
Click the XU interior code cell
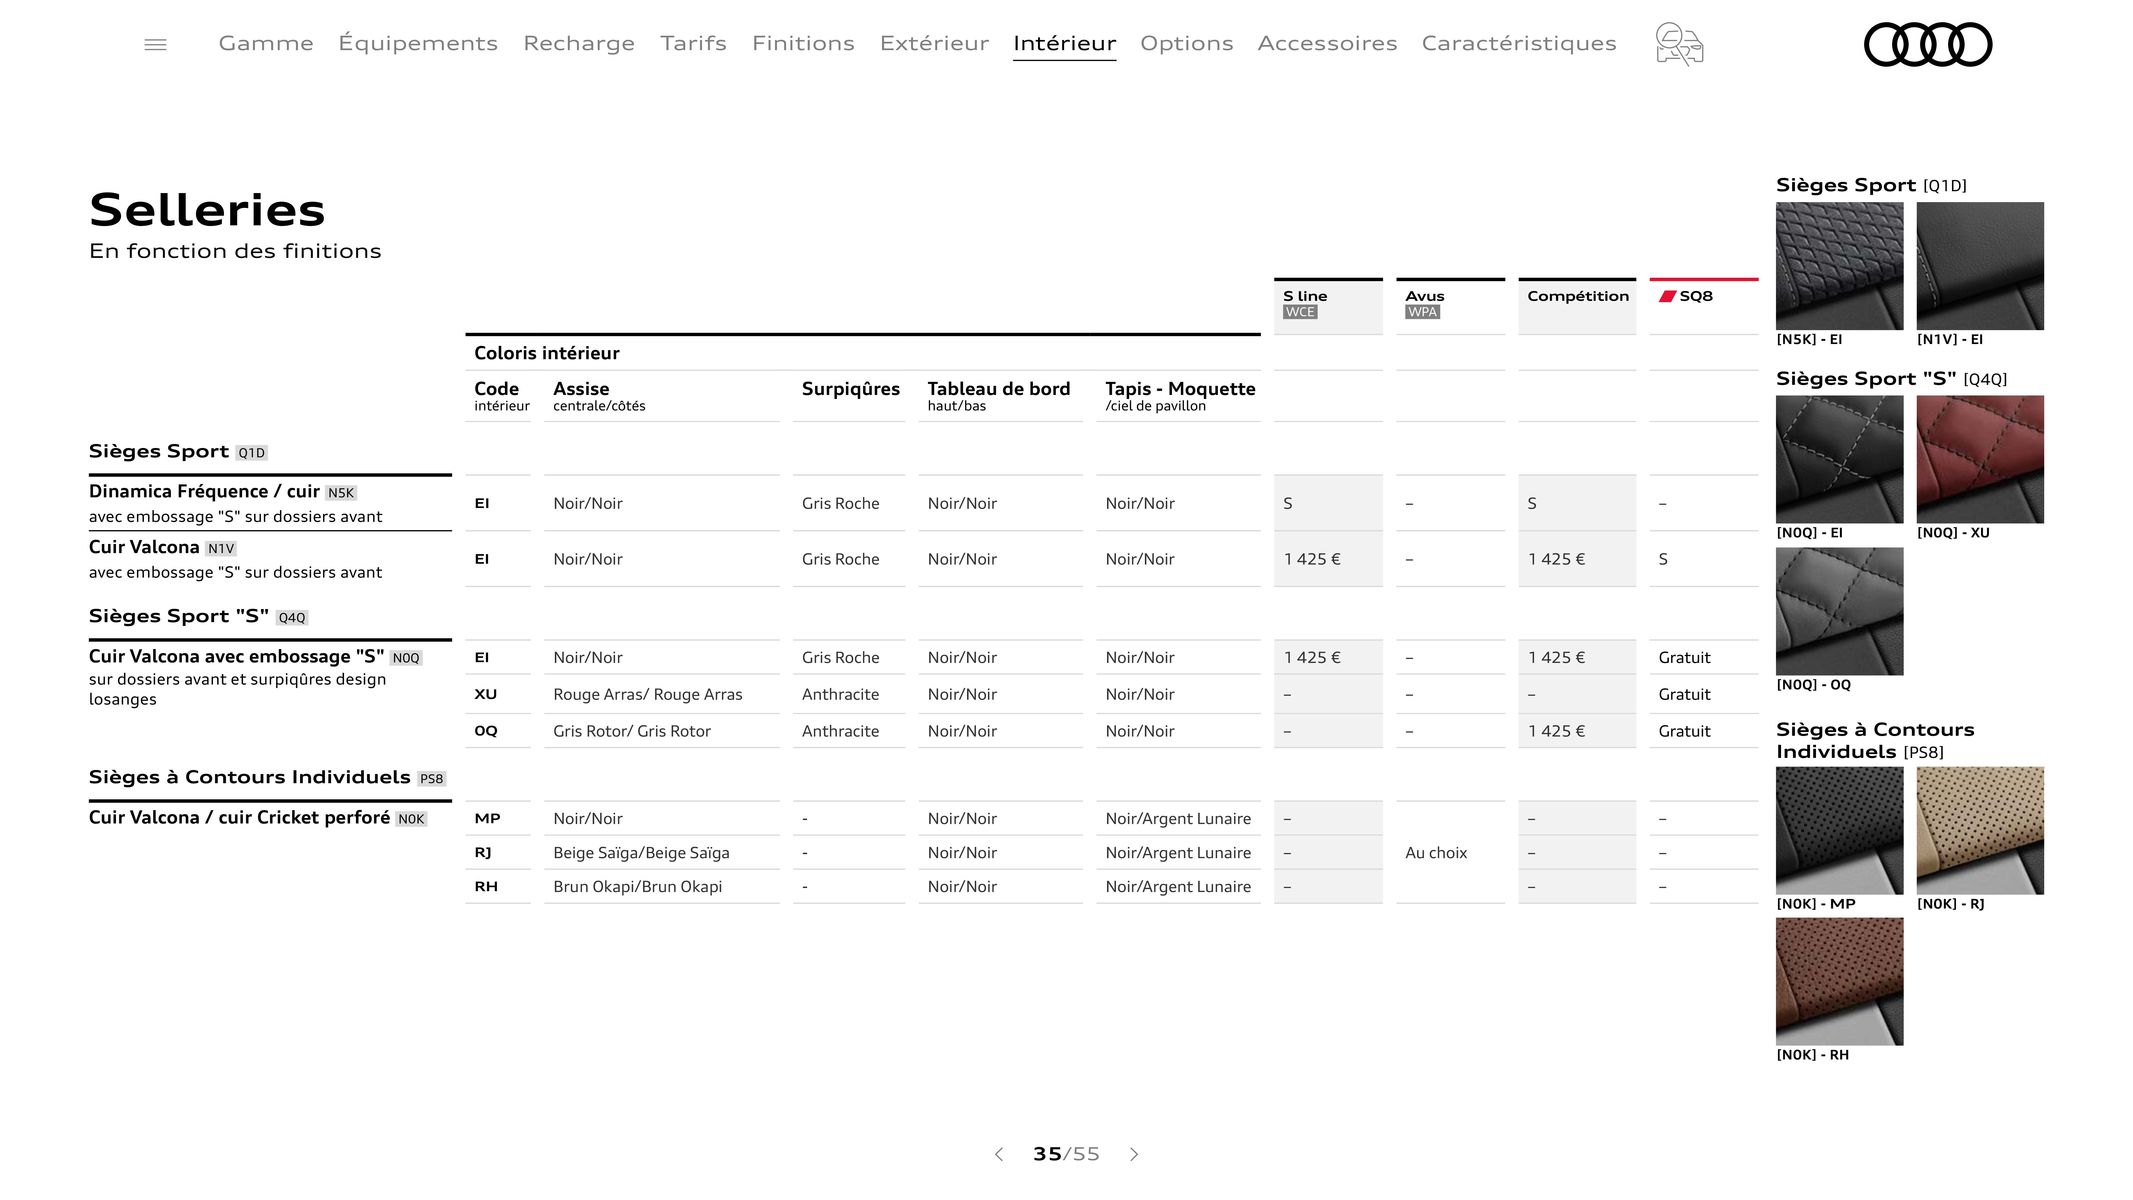point(485,694)
